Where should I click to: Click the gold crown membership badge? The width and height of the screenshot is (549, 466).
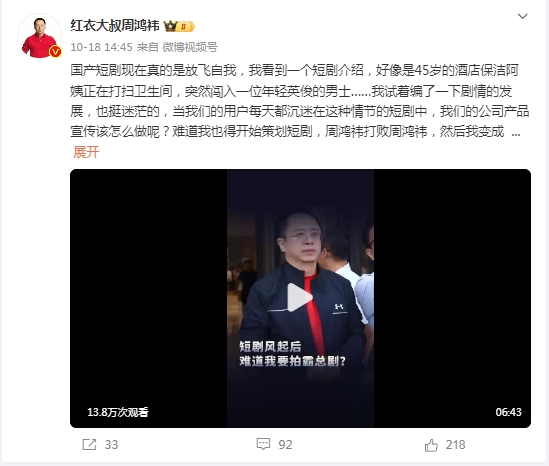171,26
